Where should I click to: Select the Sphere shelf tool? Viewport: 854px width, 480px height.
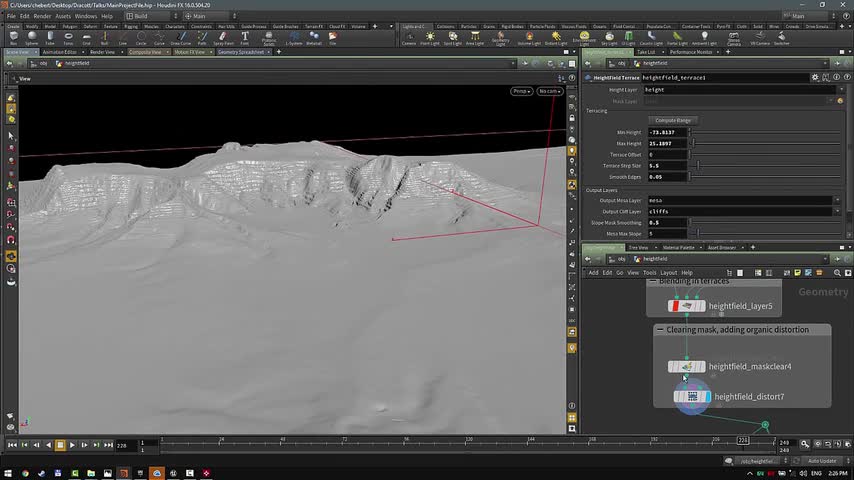[x=32, y=38]
